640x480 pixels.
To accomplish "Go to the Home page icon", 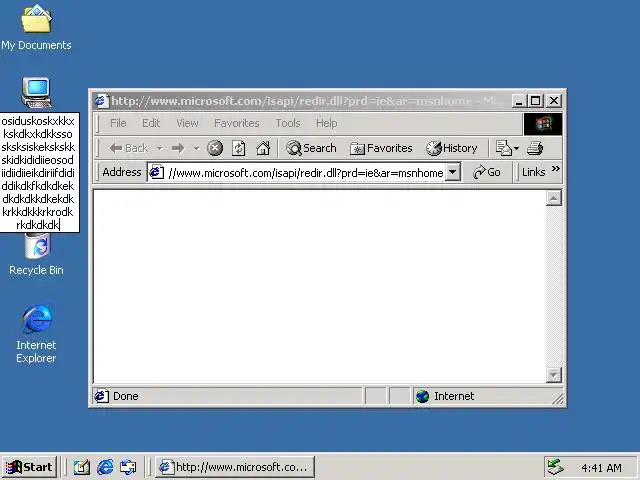I will [263, 148].
